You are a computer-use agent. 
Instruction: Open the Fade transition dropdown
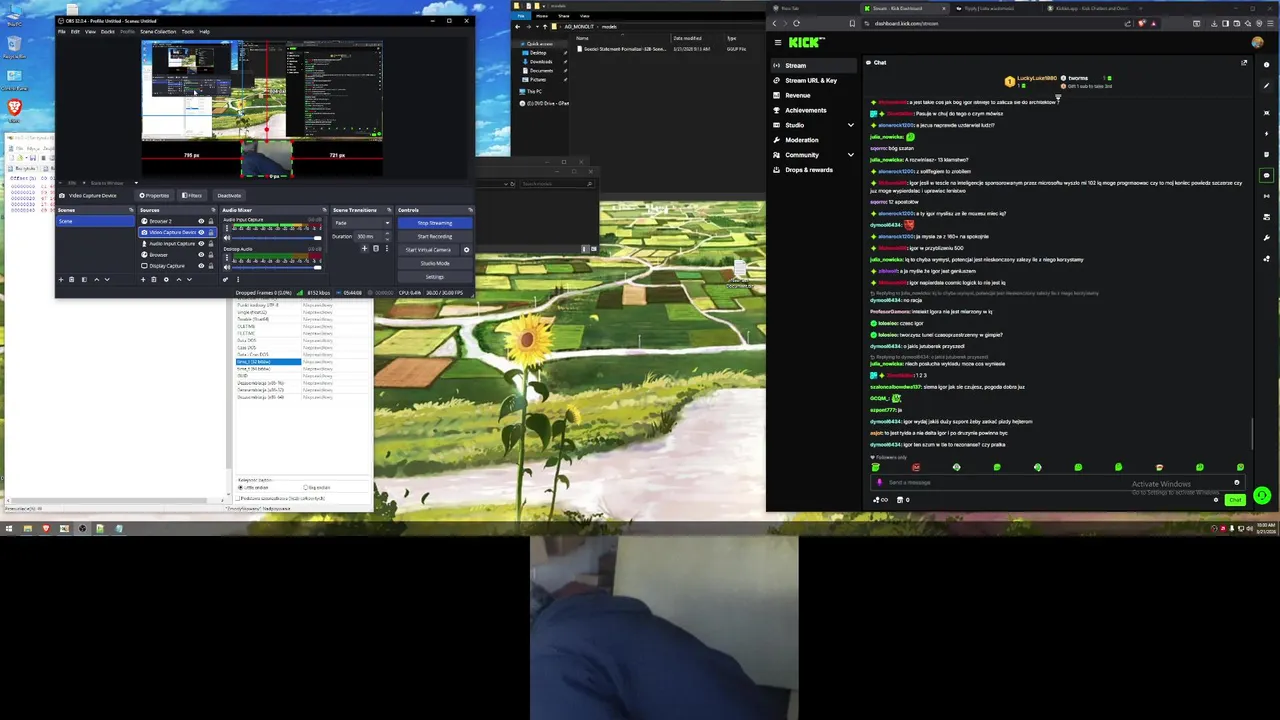363,223
